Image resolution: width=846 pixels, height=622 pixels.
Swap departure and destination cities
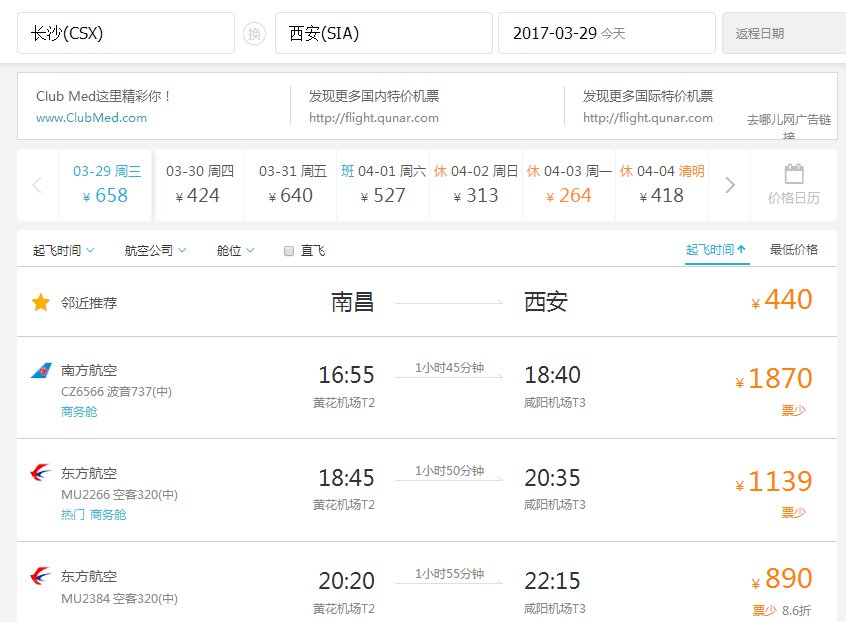[x=254, y=34]
